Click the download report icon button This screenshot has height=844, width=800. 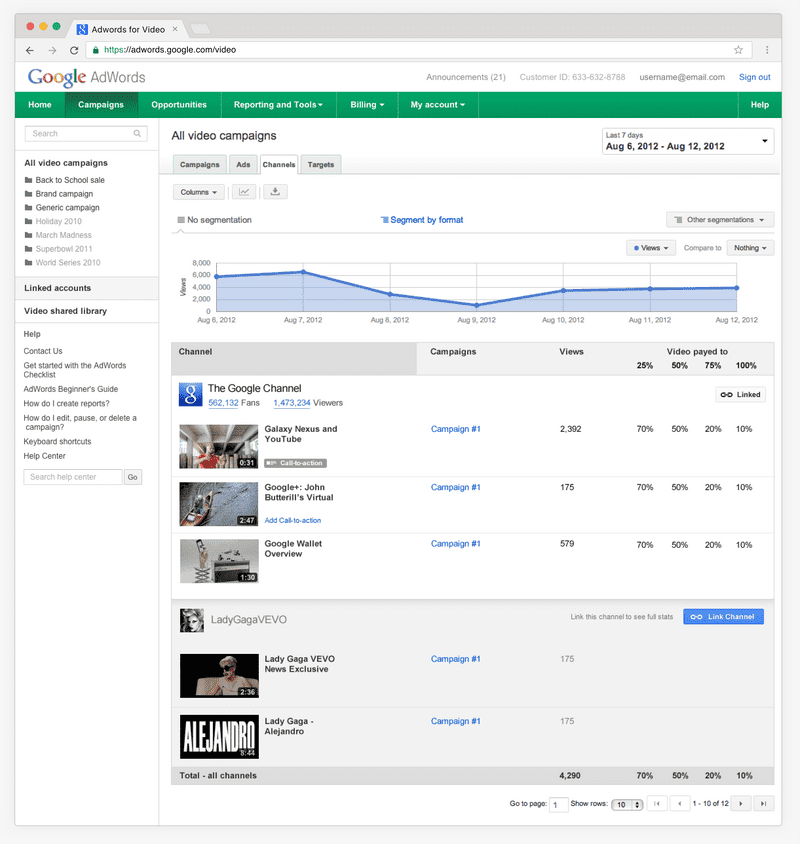[x=275, y=192]
